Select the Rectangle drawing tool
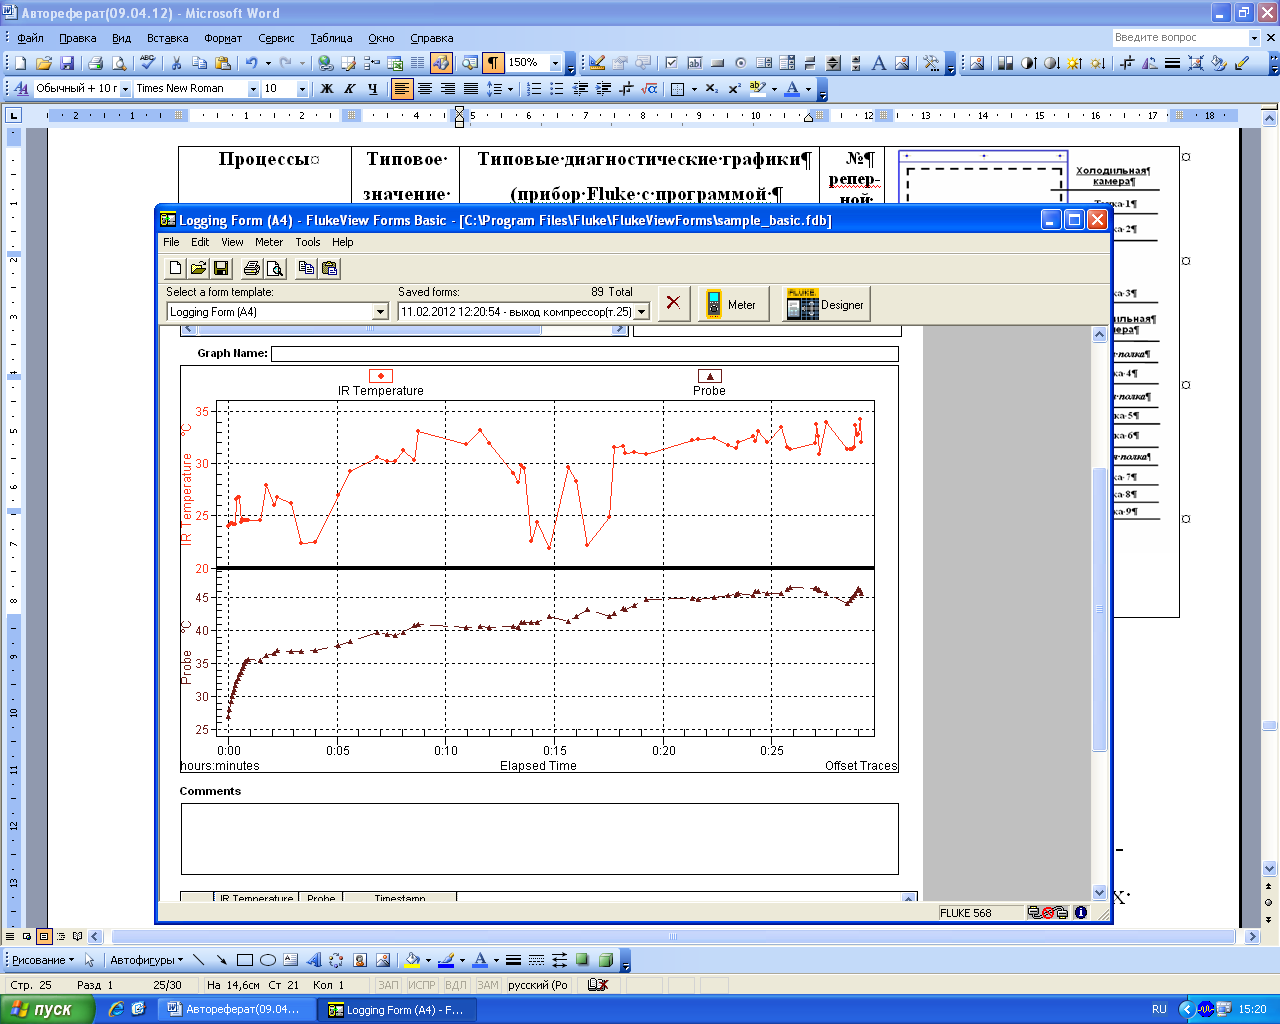 pos(244,960)
